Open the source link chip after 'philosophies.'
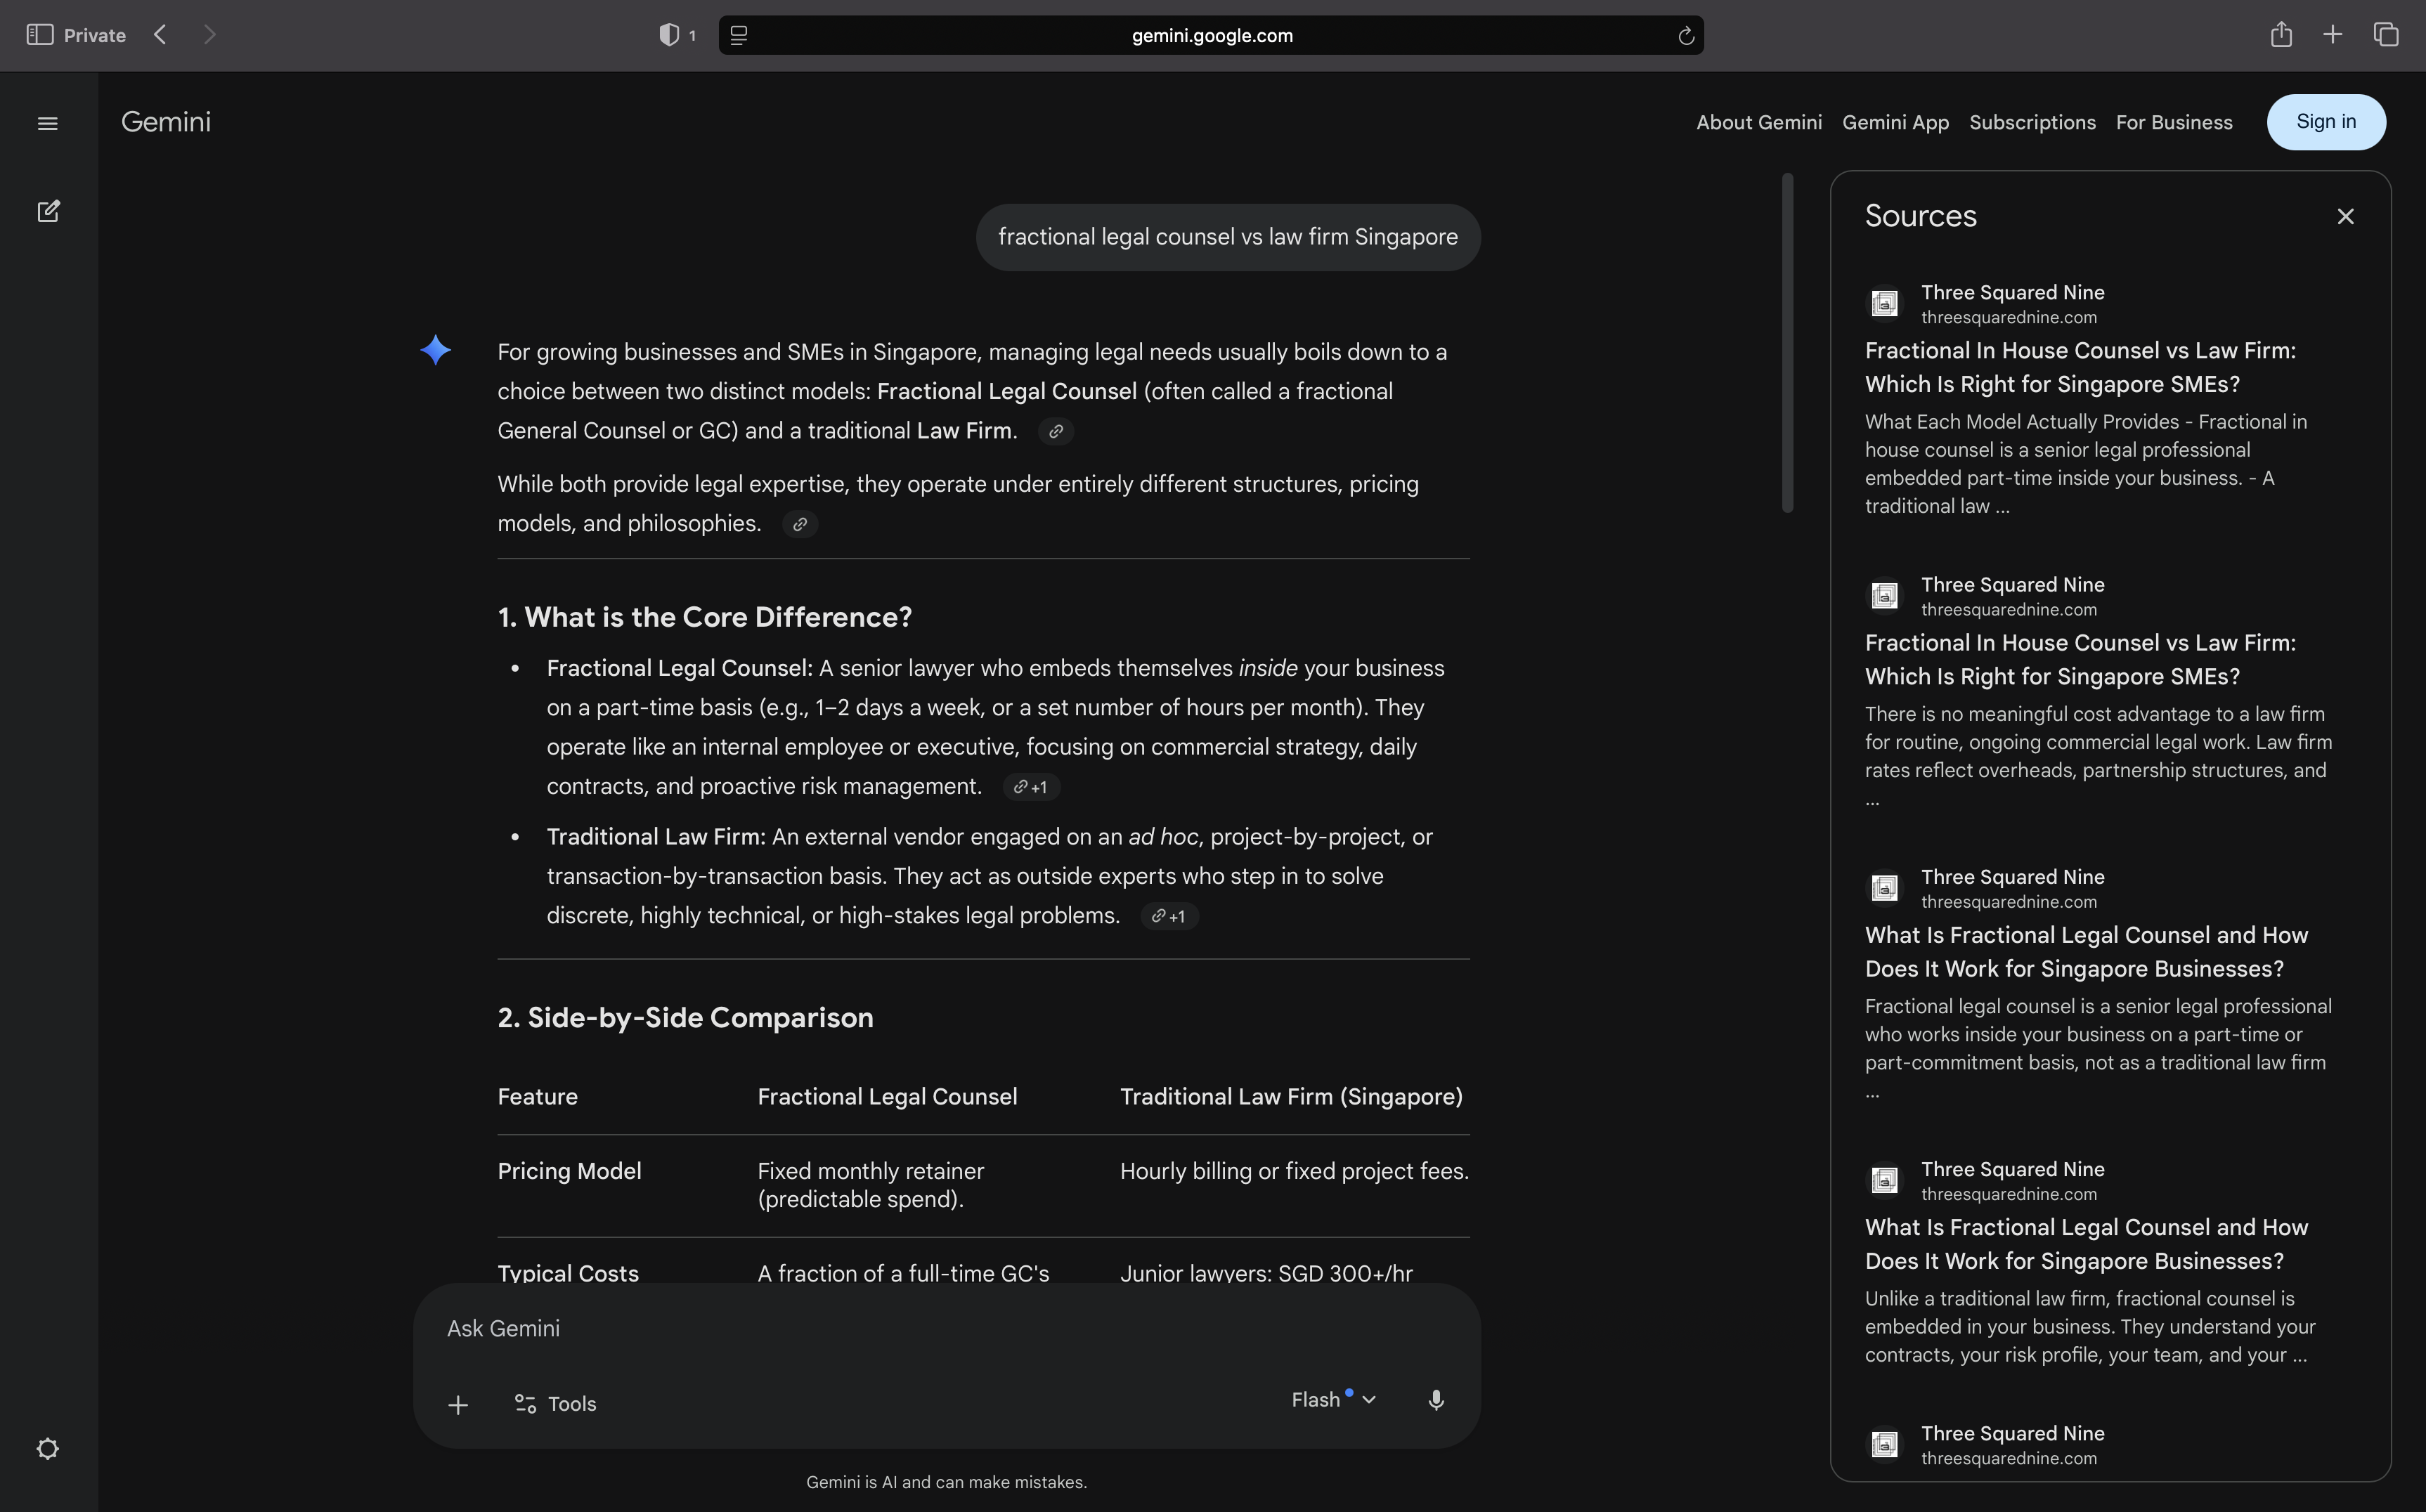The width and height of the screenshot is (2426, 1512). pyautogui.click(x=799, y=524)
